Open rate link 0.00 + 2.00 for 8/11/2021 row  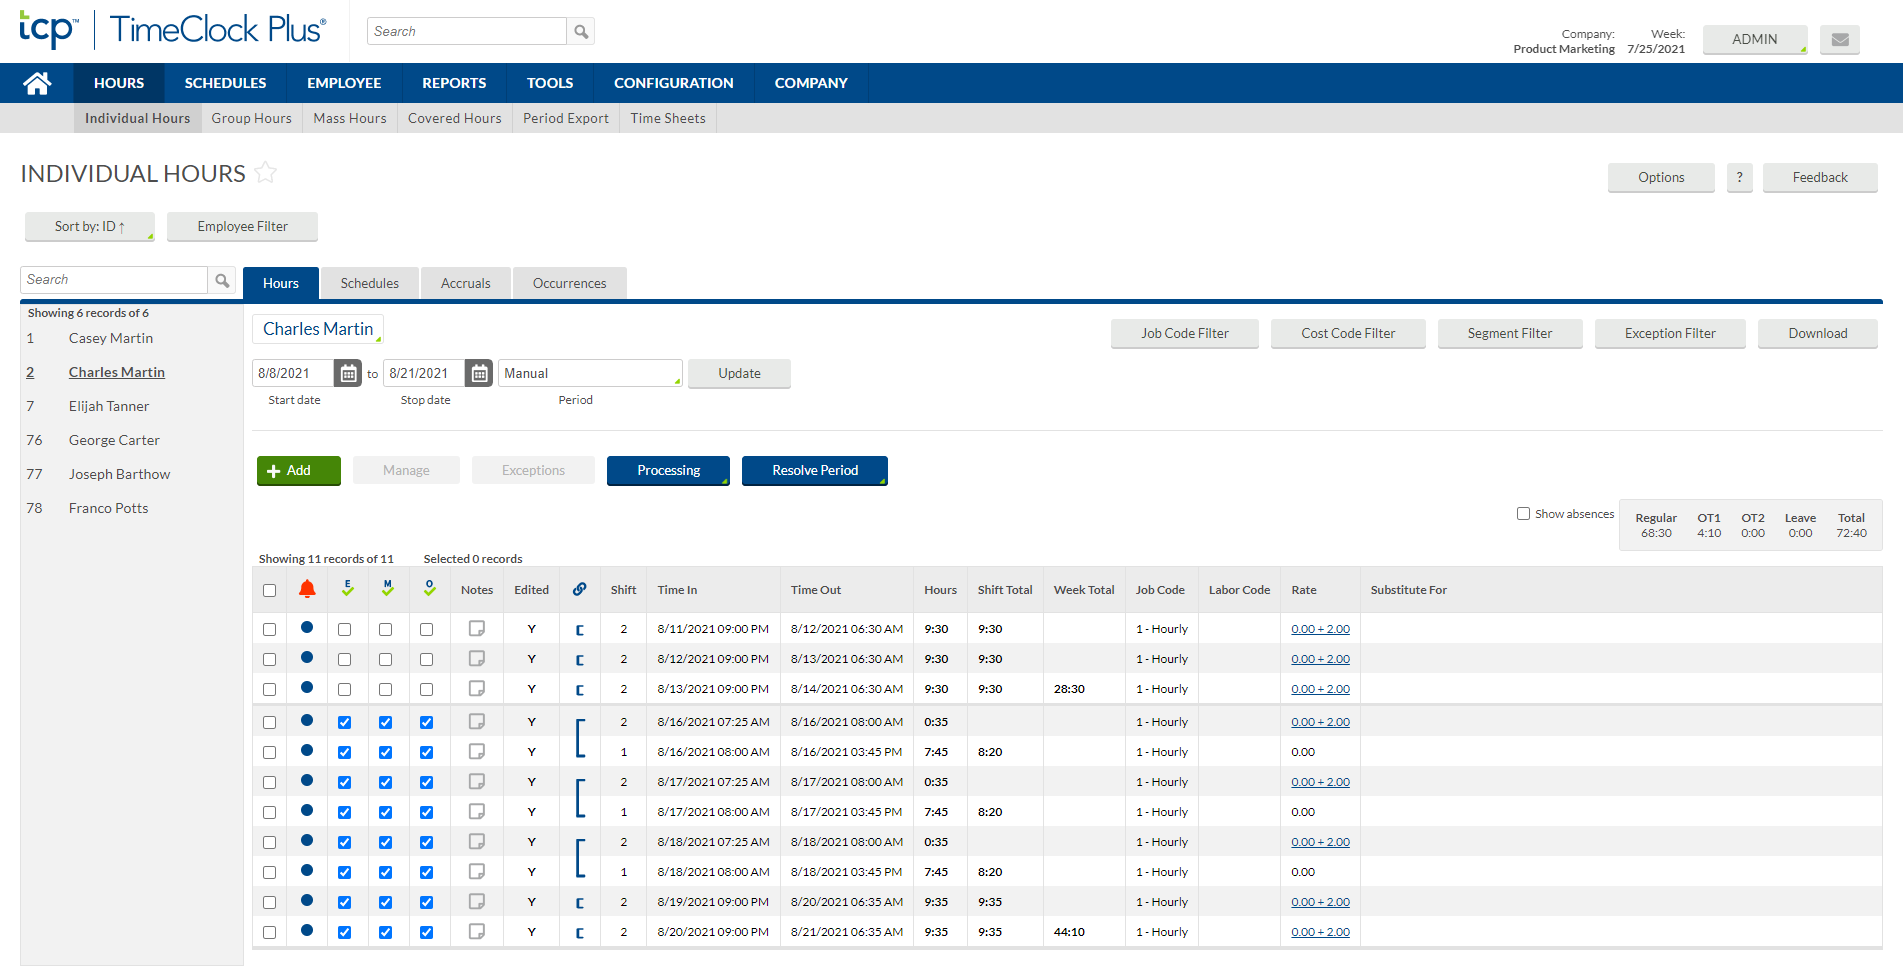point(1320,630)
